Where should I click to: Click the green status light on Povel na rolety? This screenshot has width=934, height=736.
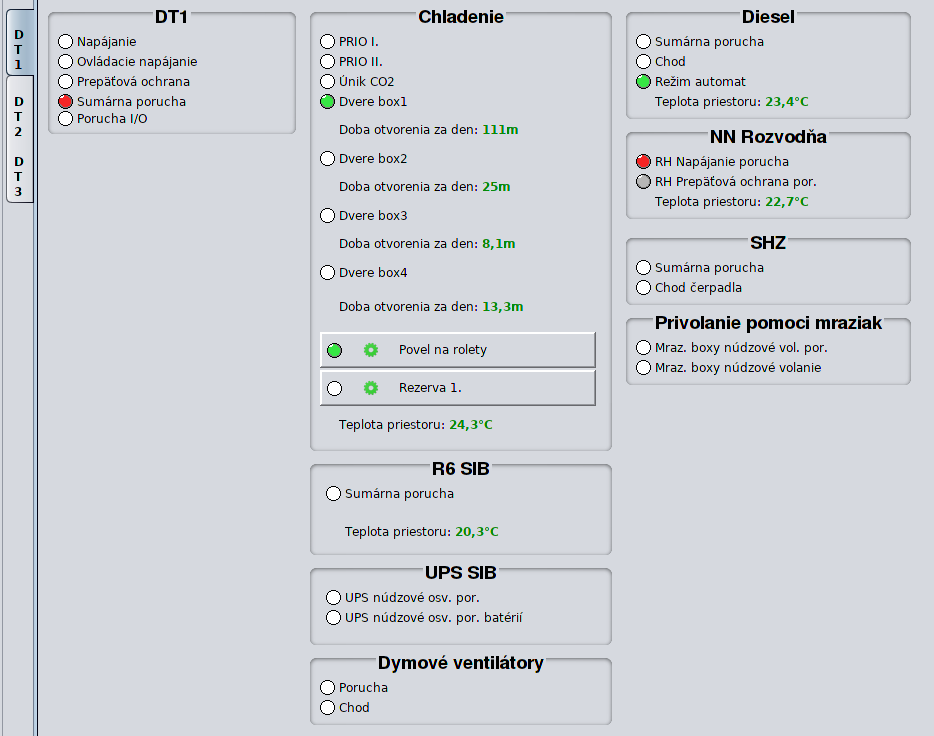point(335,350)
